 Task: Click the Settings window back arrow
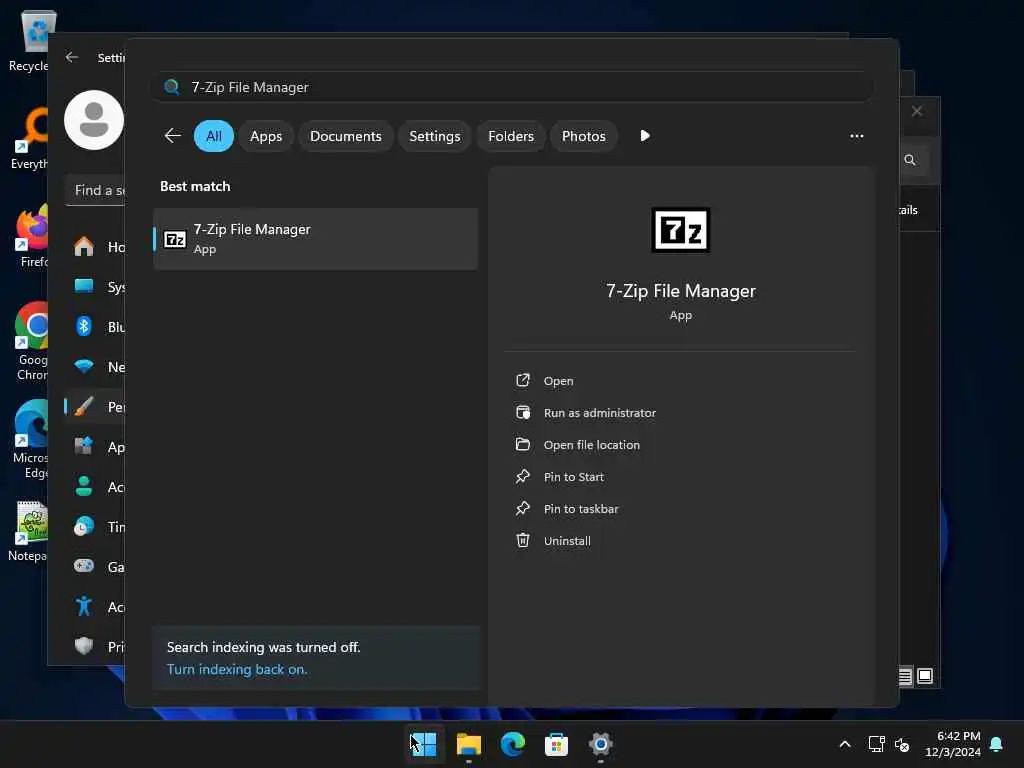[x=72, y=57]
